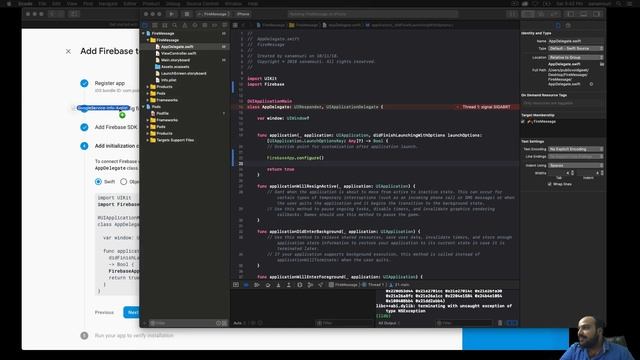Open Debug View Hierarchy icon
Viewport: 640px width, 360px height.
pyautogui.click(x=300, y=284)
